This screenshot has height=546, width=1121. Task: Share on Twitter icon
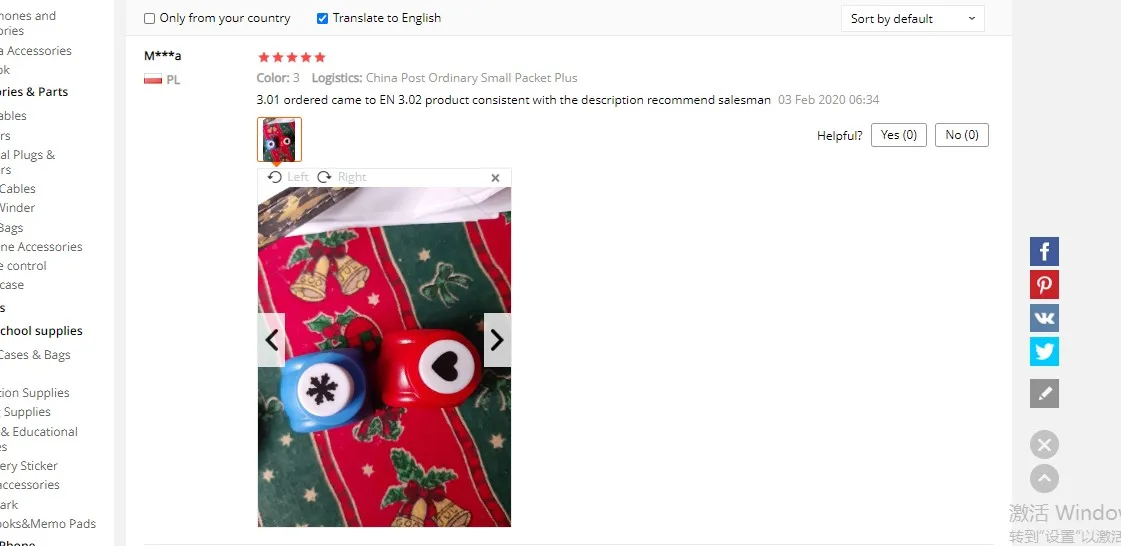coord(1044,352)
